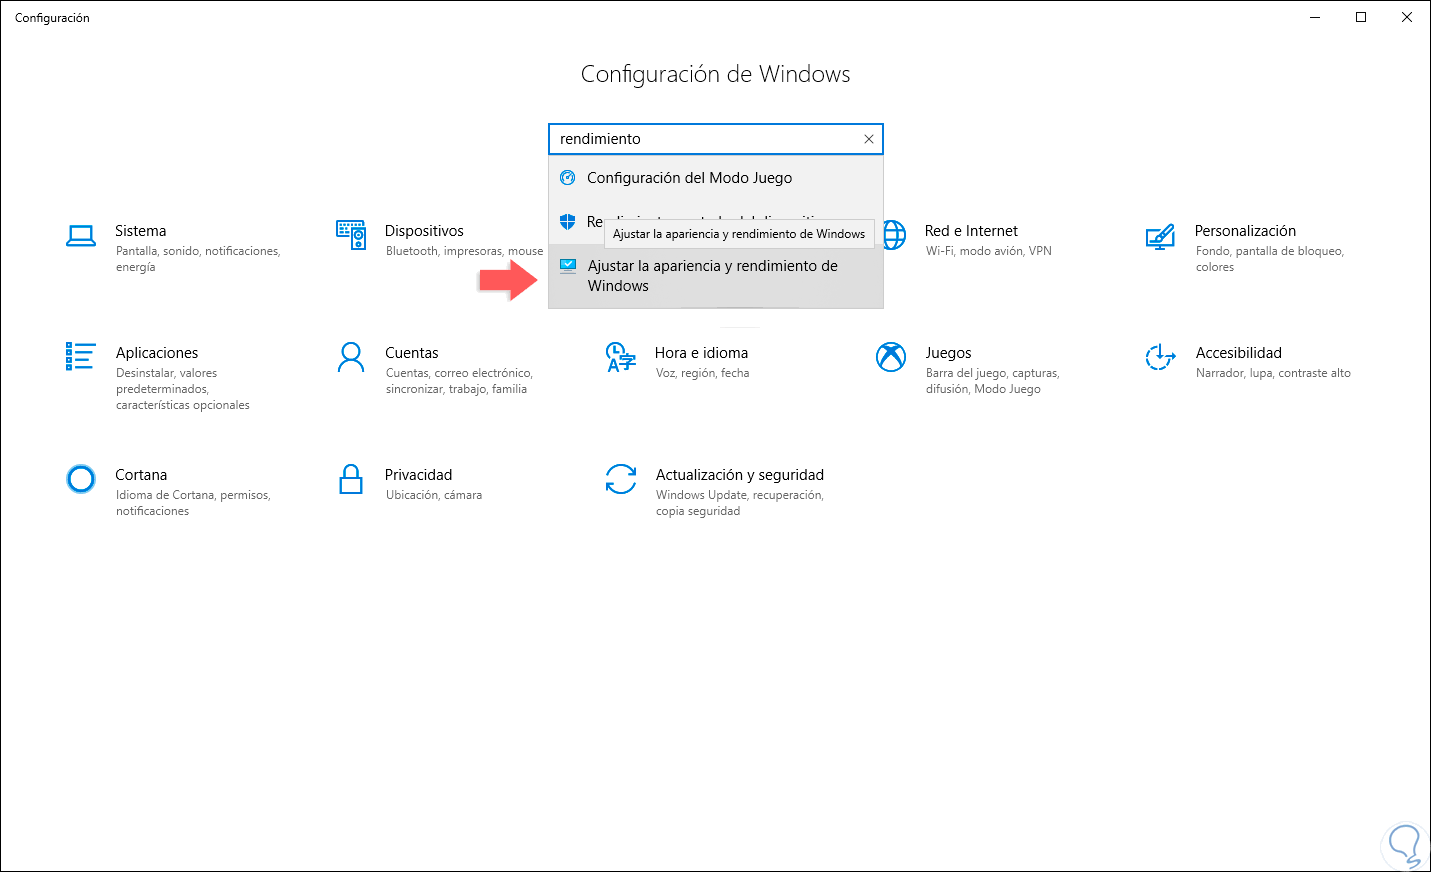Click 'Fondo, pantalla de bloqueo, colores' text
1431x872 pixels.
pos(1270,259)
